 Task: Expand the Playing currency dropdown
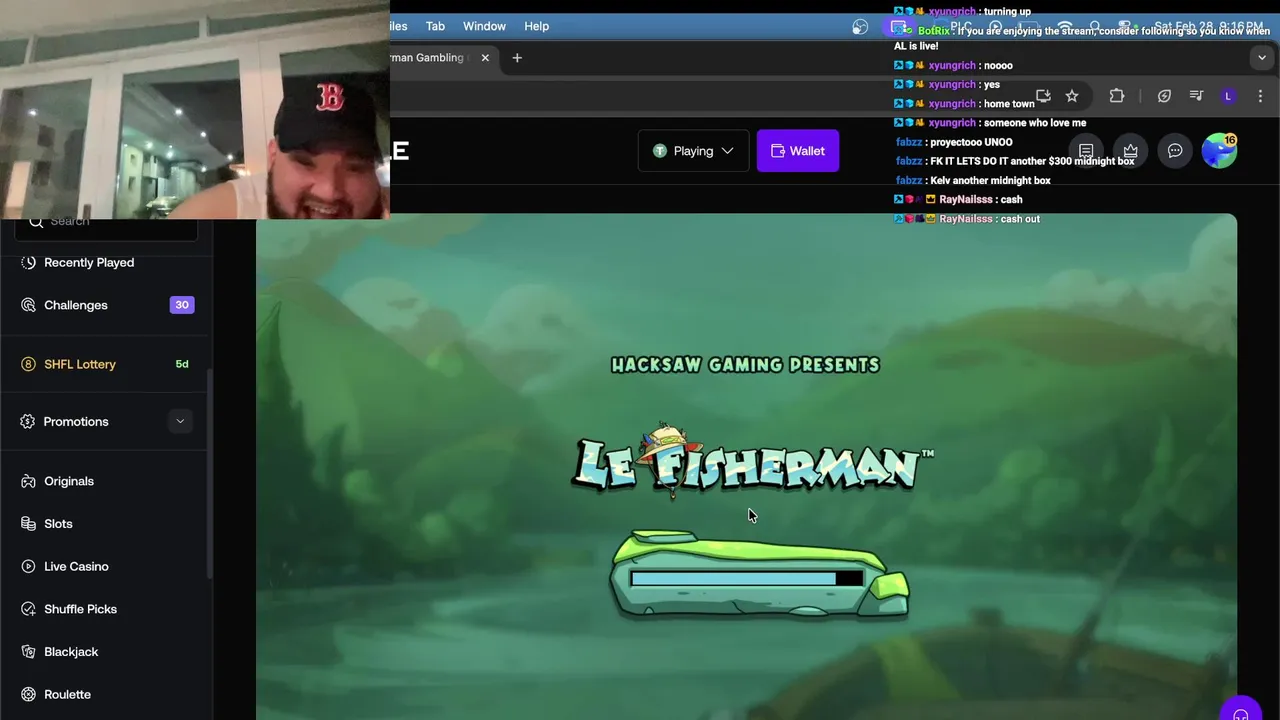pos(693,151)
